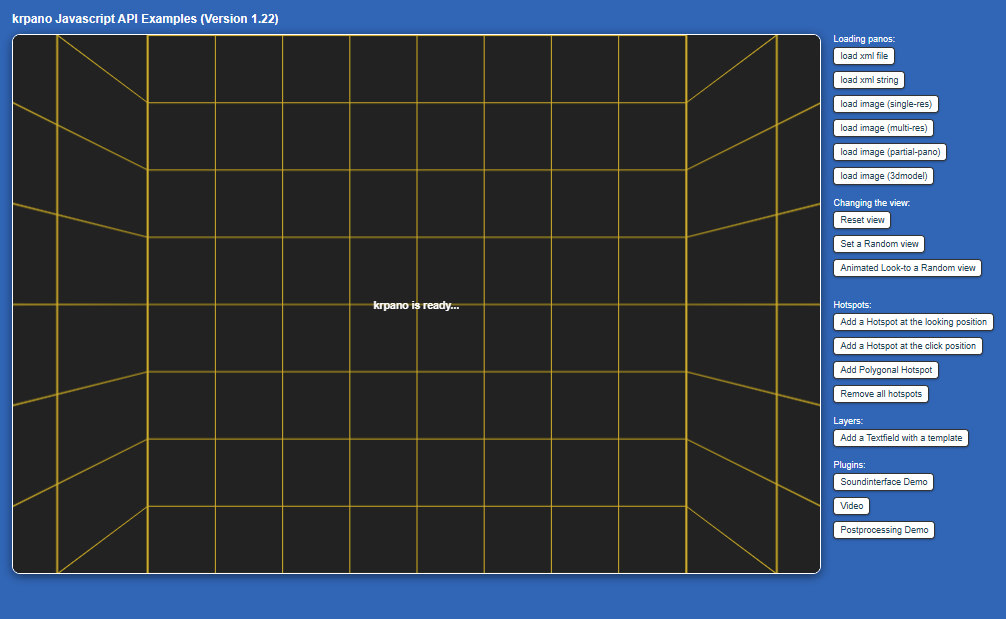This screenshot has height=619, width=1006.
Task: Click the 'krpano is ready...' text in viewer
Action: tap(416, 305)
